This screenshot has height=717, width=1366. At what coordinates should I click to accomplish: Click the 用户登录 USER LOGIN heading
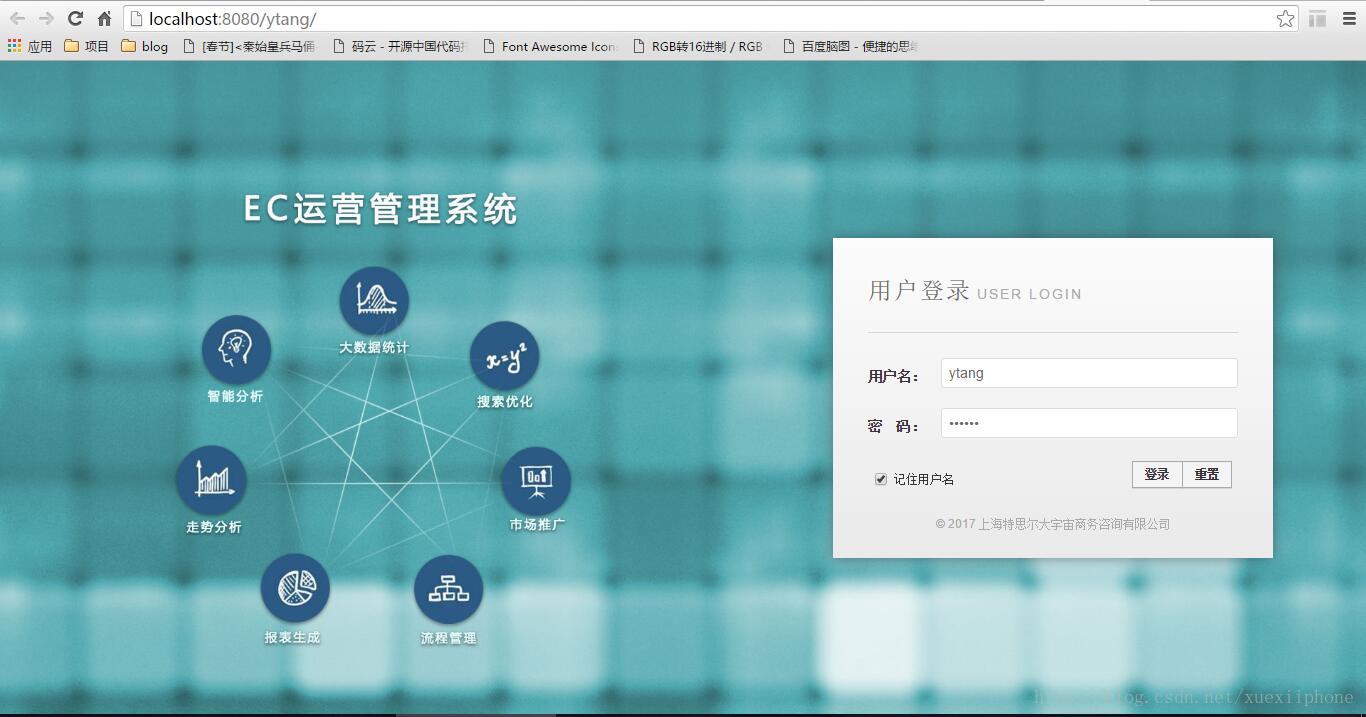[x=975, y=291]
